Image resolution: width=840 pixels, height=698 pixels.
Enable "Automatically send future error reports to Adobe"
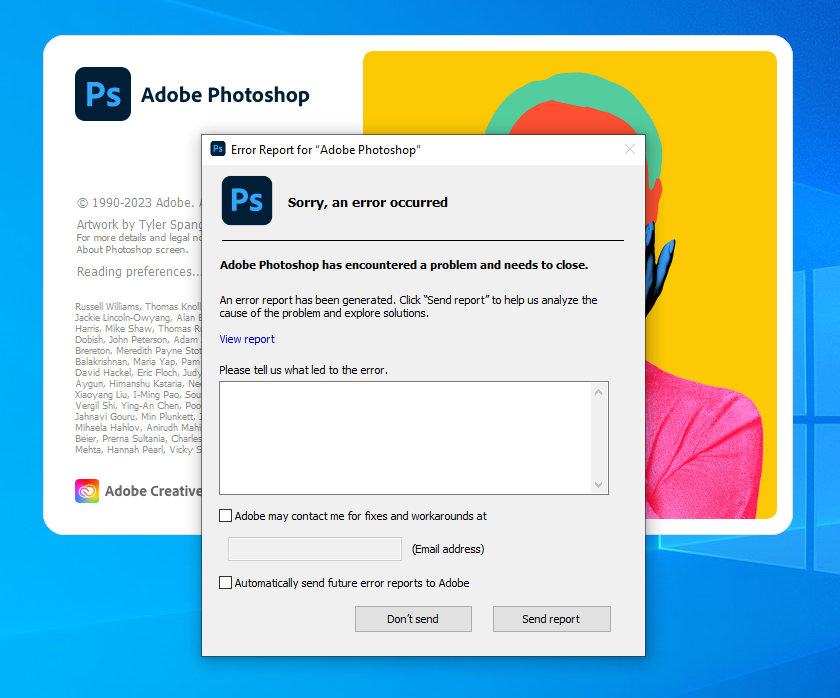point(225,582)
